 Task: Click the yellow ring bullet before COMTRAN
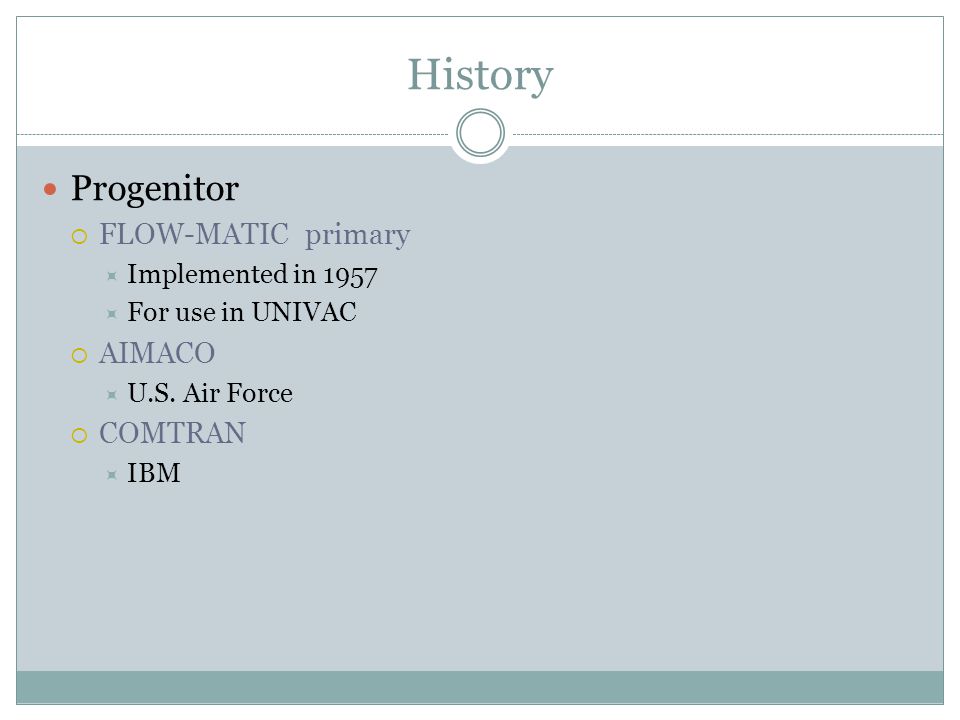79,435
